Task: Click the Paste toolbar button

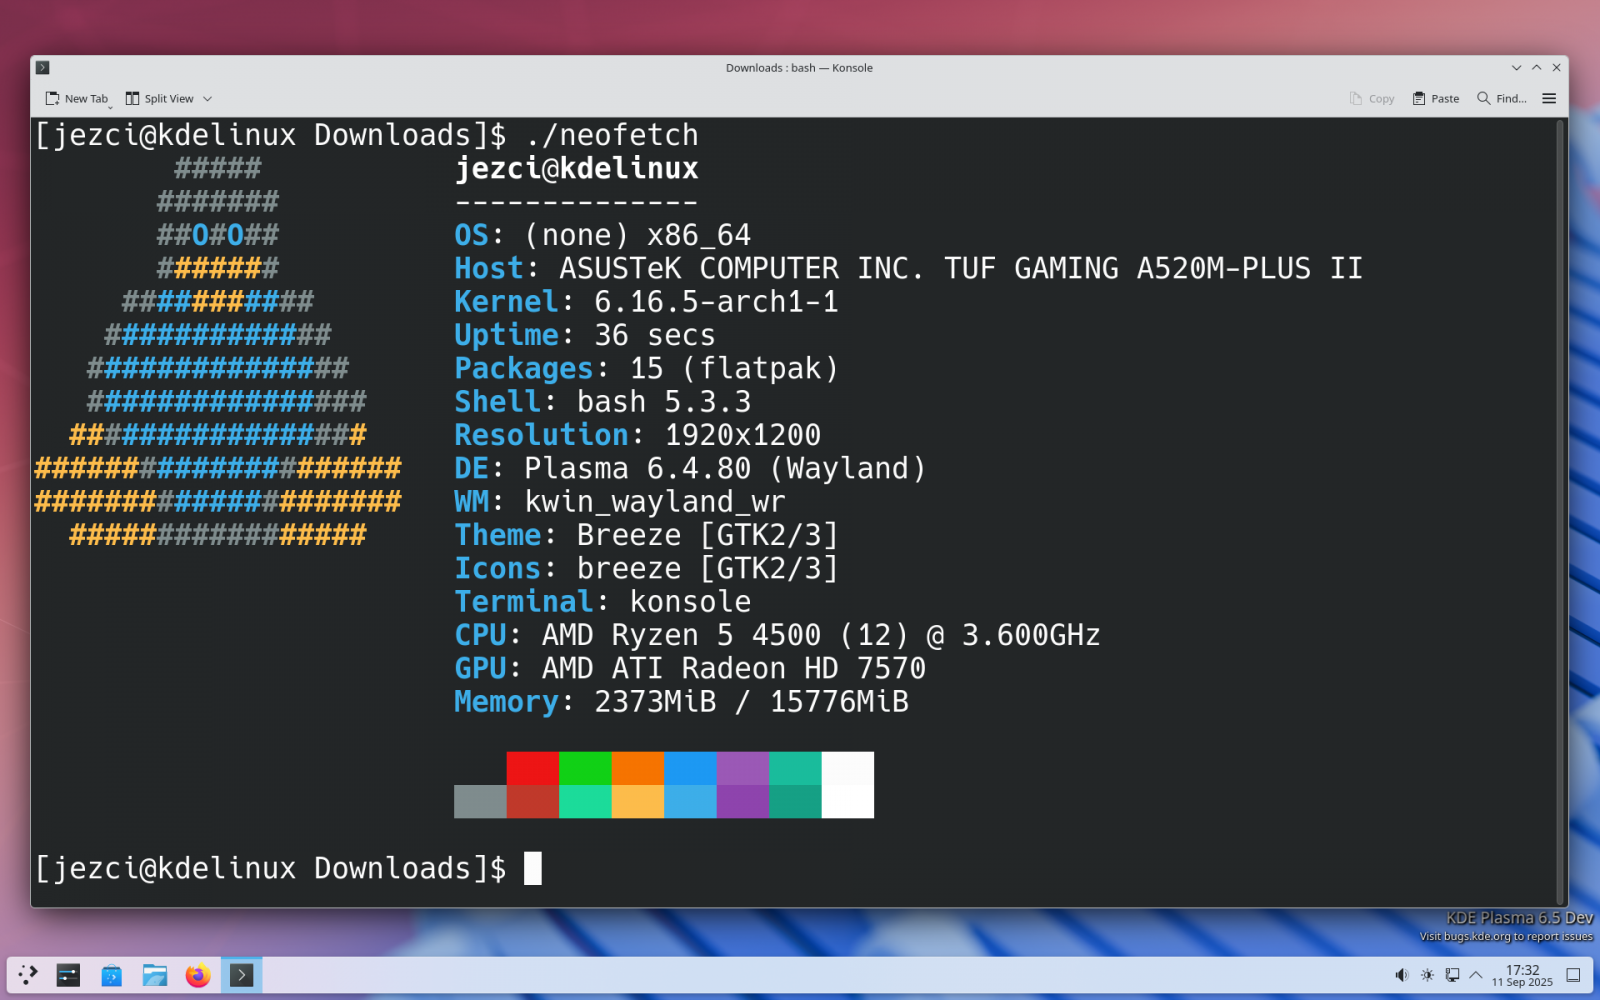Action: [x=1436, y=99]
